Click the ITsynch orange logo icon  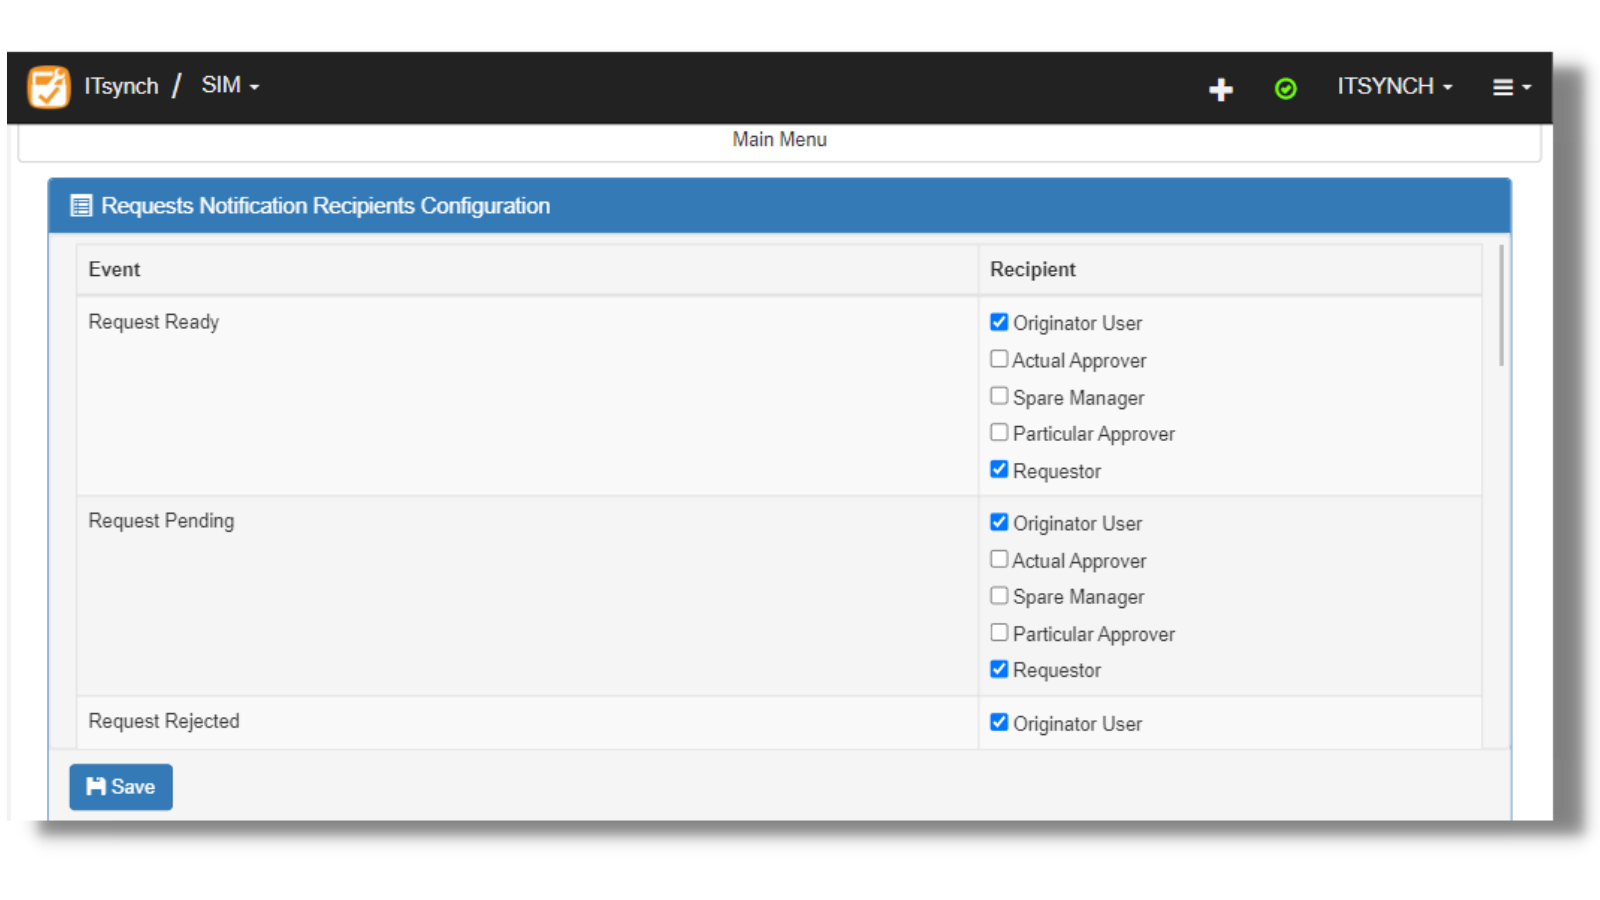point(47,87)
